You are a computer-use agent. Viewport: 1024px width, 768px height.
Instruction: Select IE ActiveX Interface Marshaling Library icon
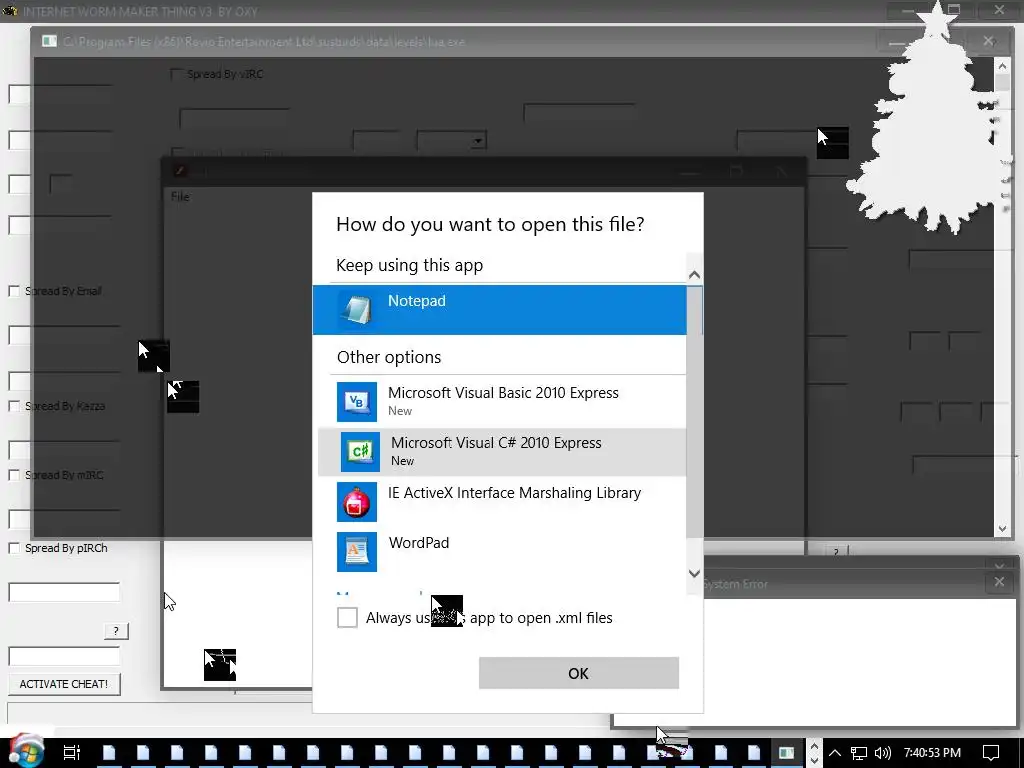(x=357, y=502)
